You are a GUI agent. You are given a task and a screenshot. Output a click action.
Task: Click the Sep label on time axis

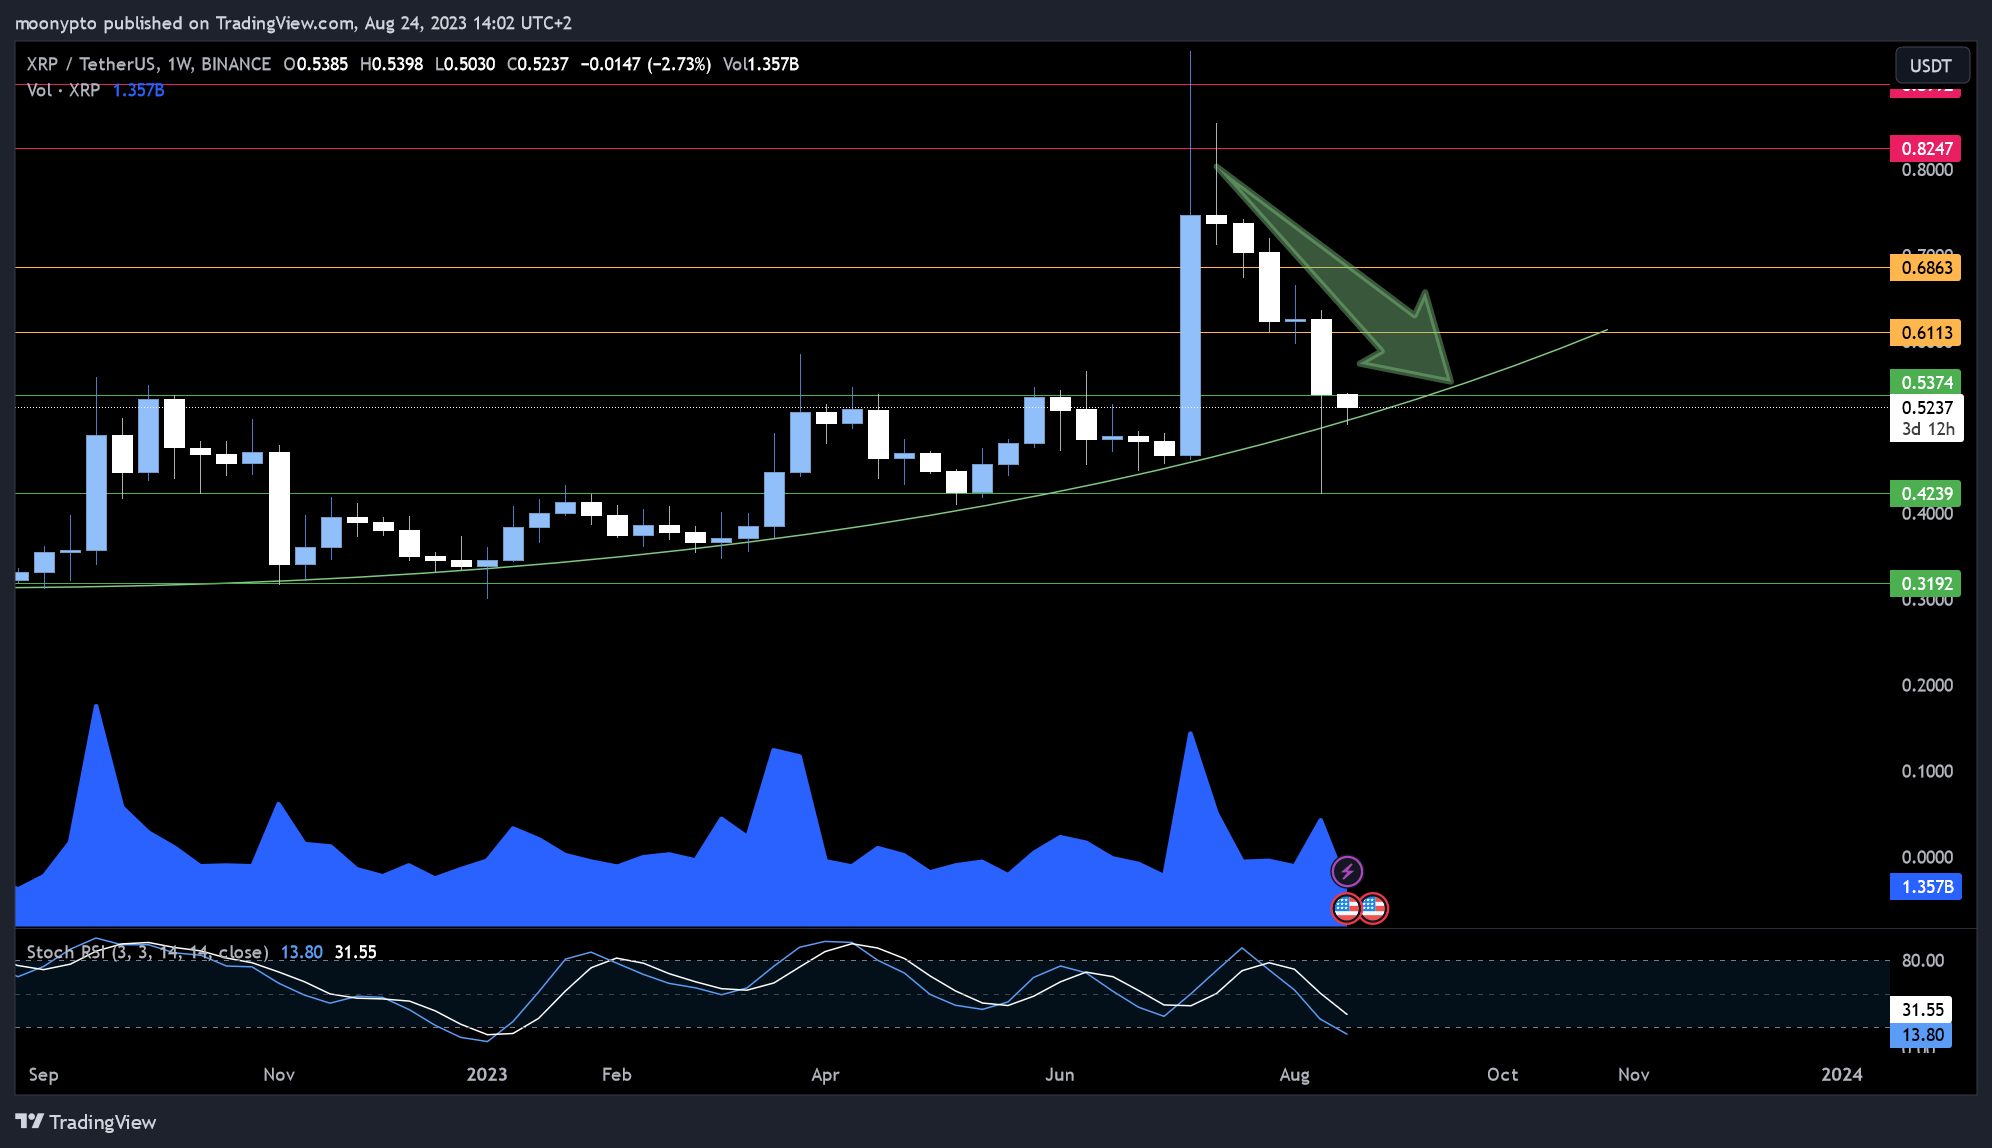(43, 1074)
